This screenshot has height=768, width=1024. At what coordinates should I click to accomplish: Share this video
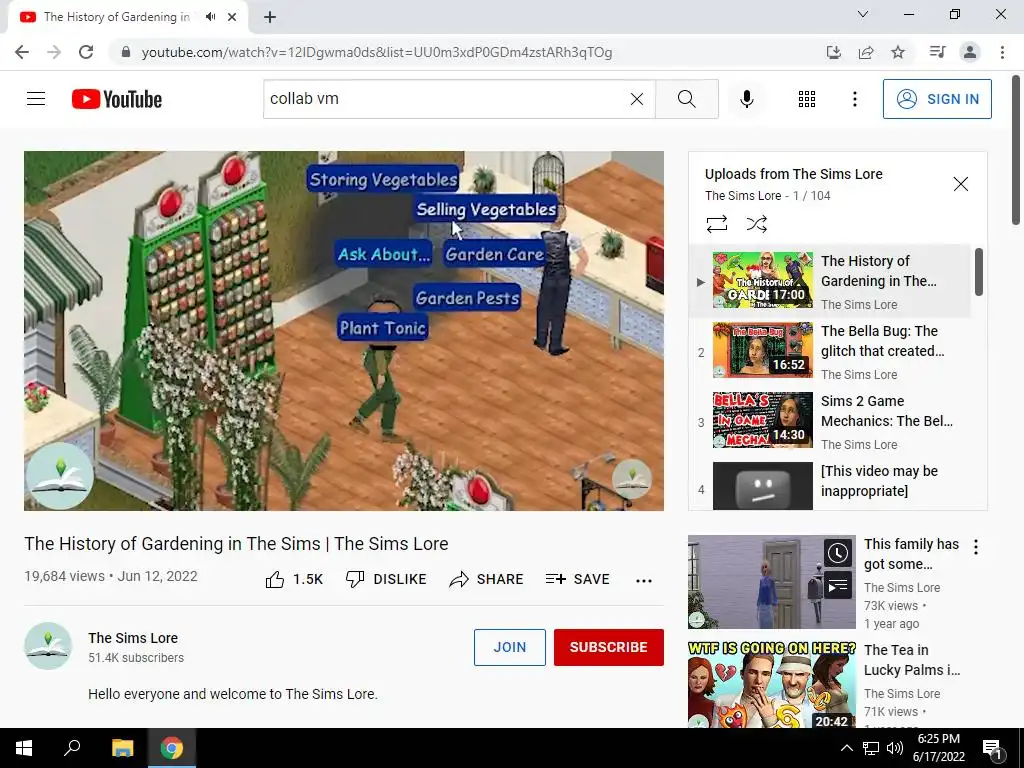(x=487, y=579)
